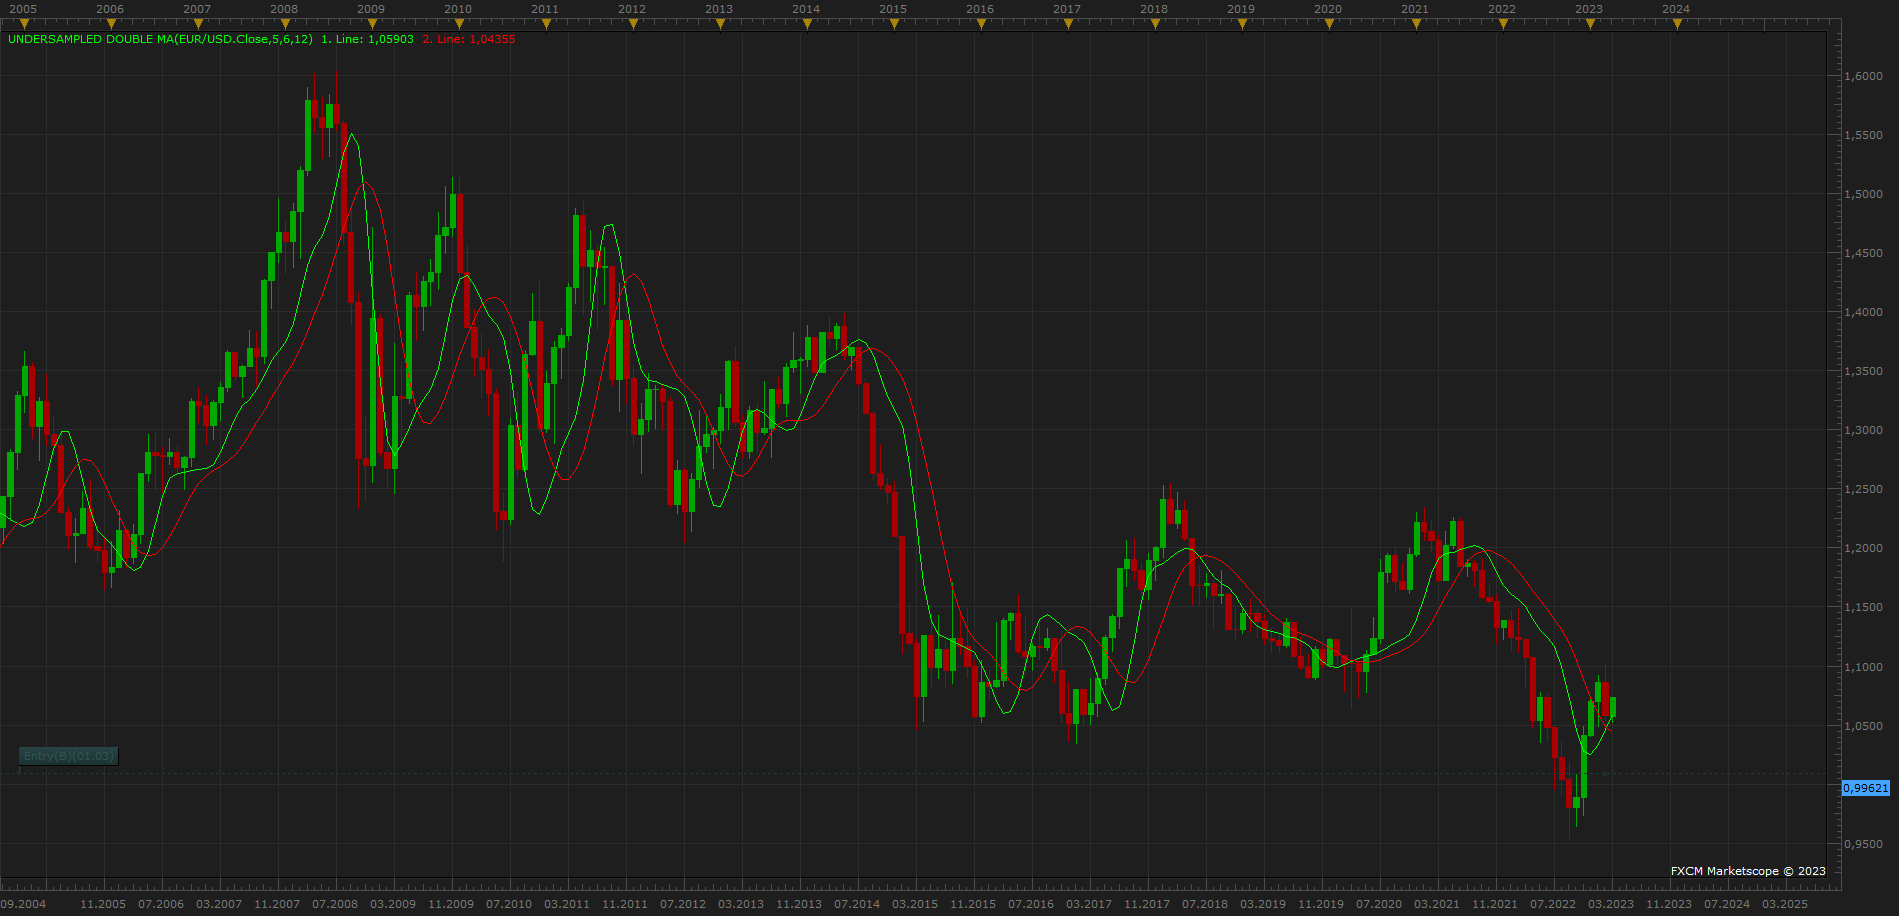The image size is (1899, 916).
Task: Click the 07.2016 date axis label
Action: coord(1031,904)
